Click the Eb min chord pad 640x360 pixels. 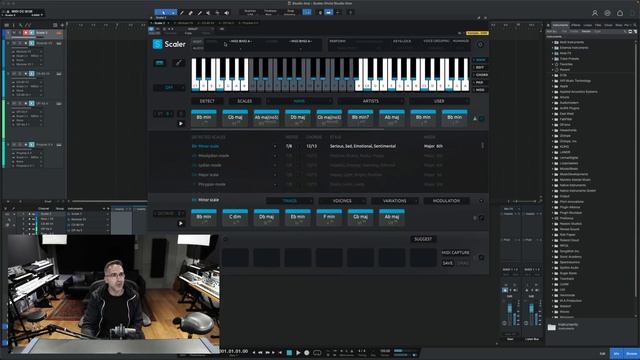[298, 217]
